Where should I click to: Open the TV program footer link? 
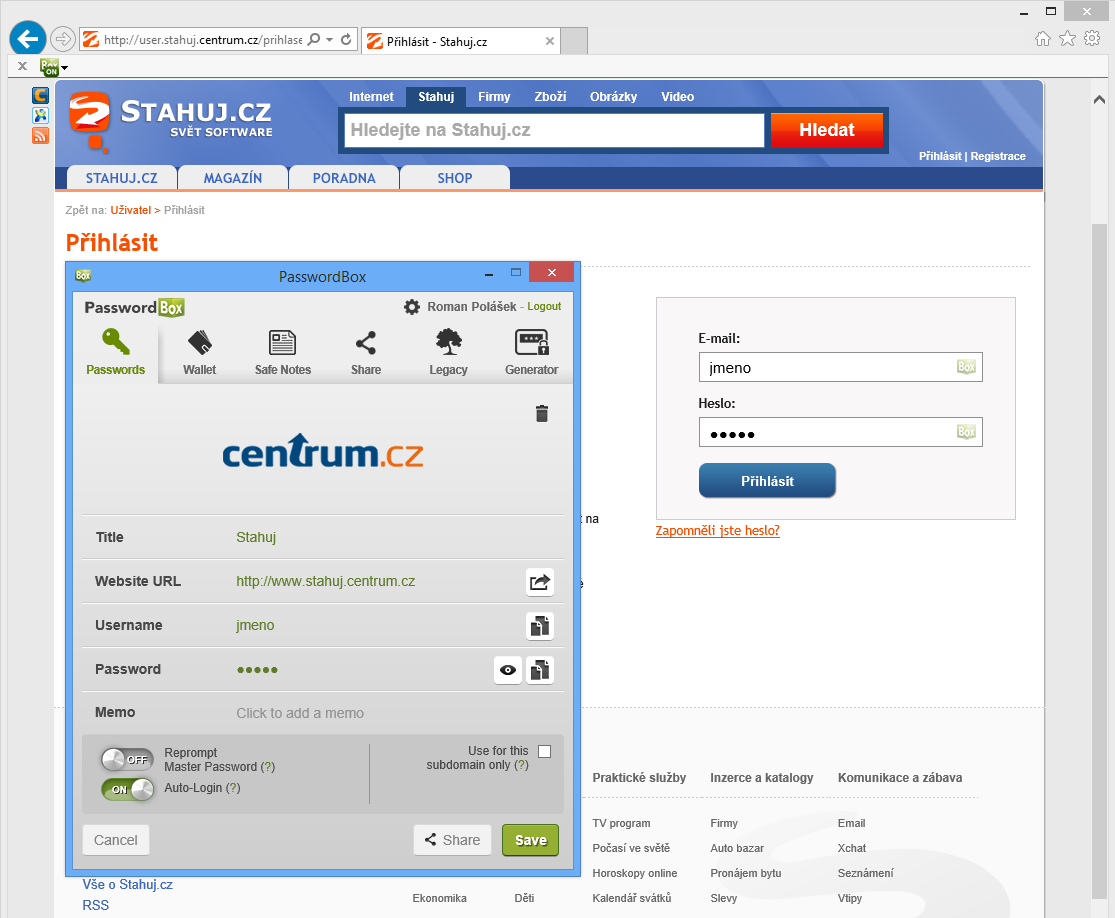tap(621, 823)
